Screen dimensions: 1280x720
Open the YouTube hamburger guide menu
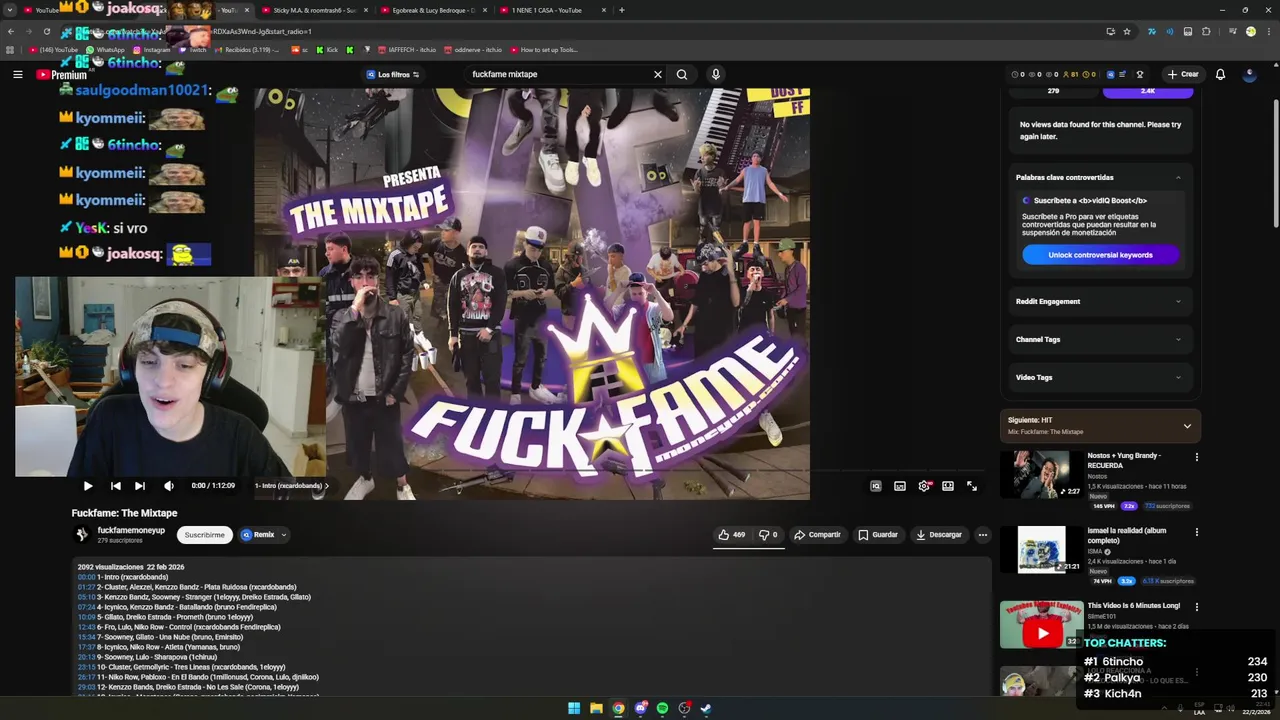coord(17,74)
